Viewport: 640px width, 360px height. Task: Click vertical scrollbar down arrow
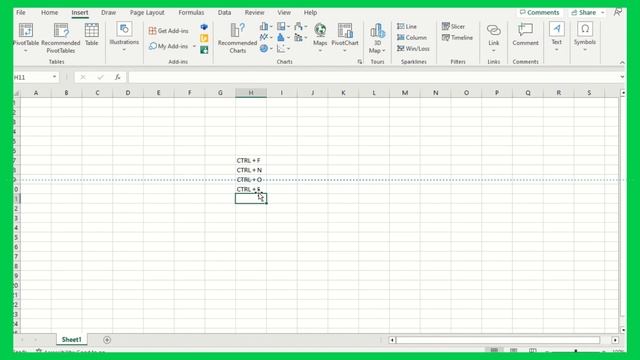(623, 329)
